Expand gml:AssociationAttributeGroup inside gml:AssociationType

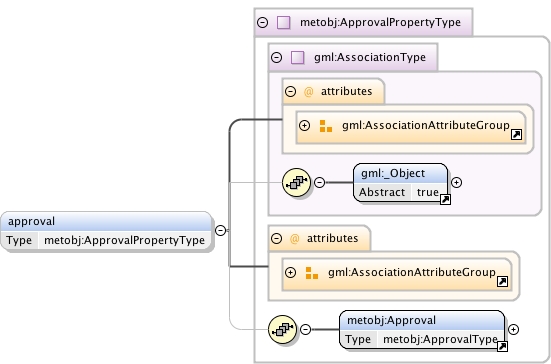point(304,125)
